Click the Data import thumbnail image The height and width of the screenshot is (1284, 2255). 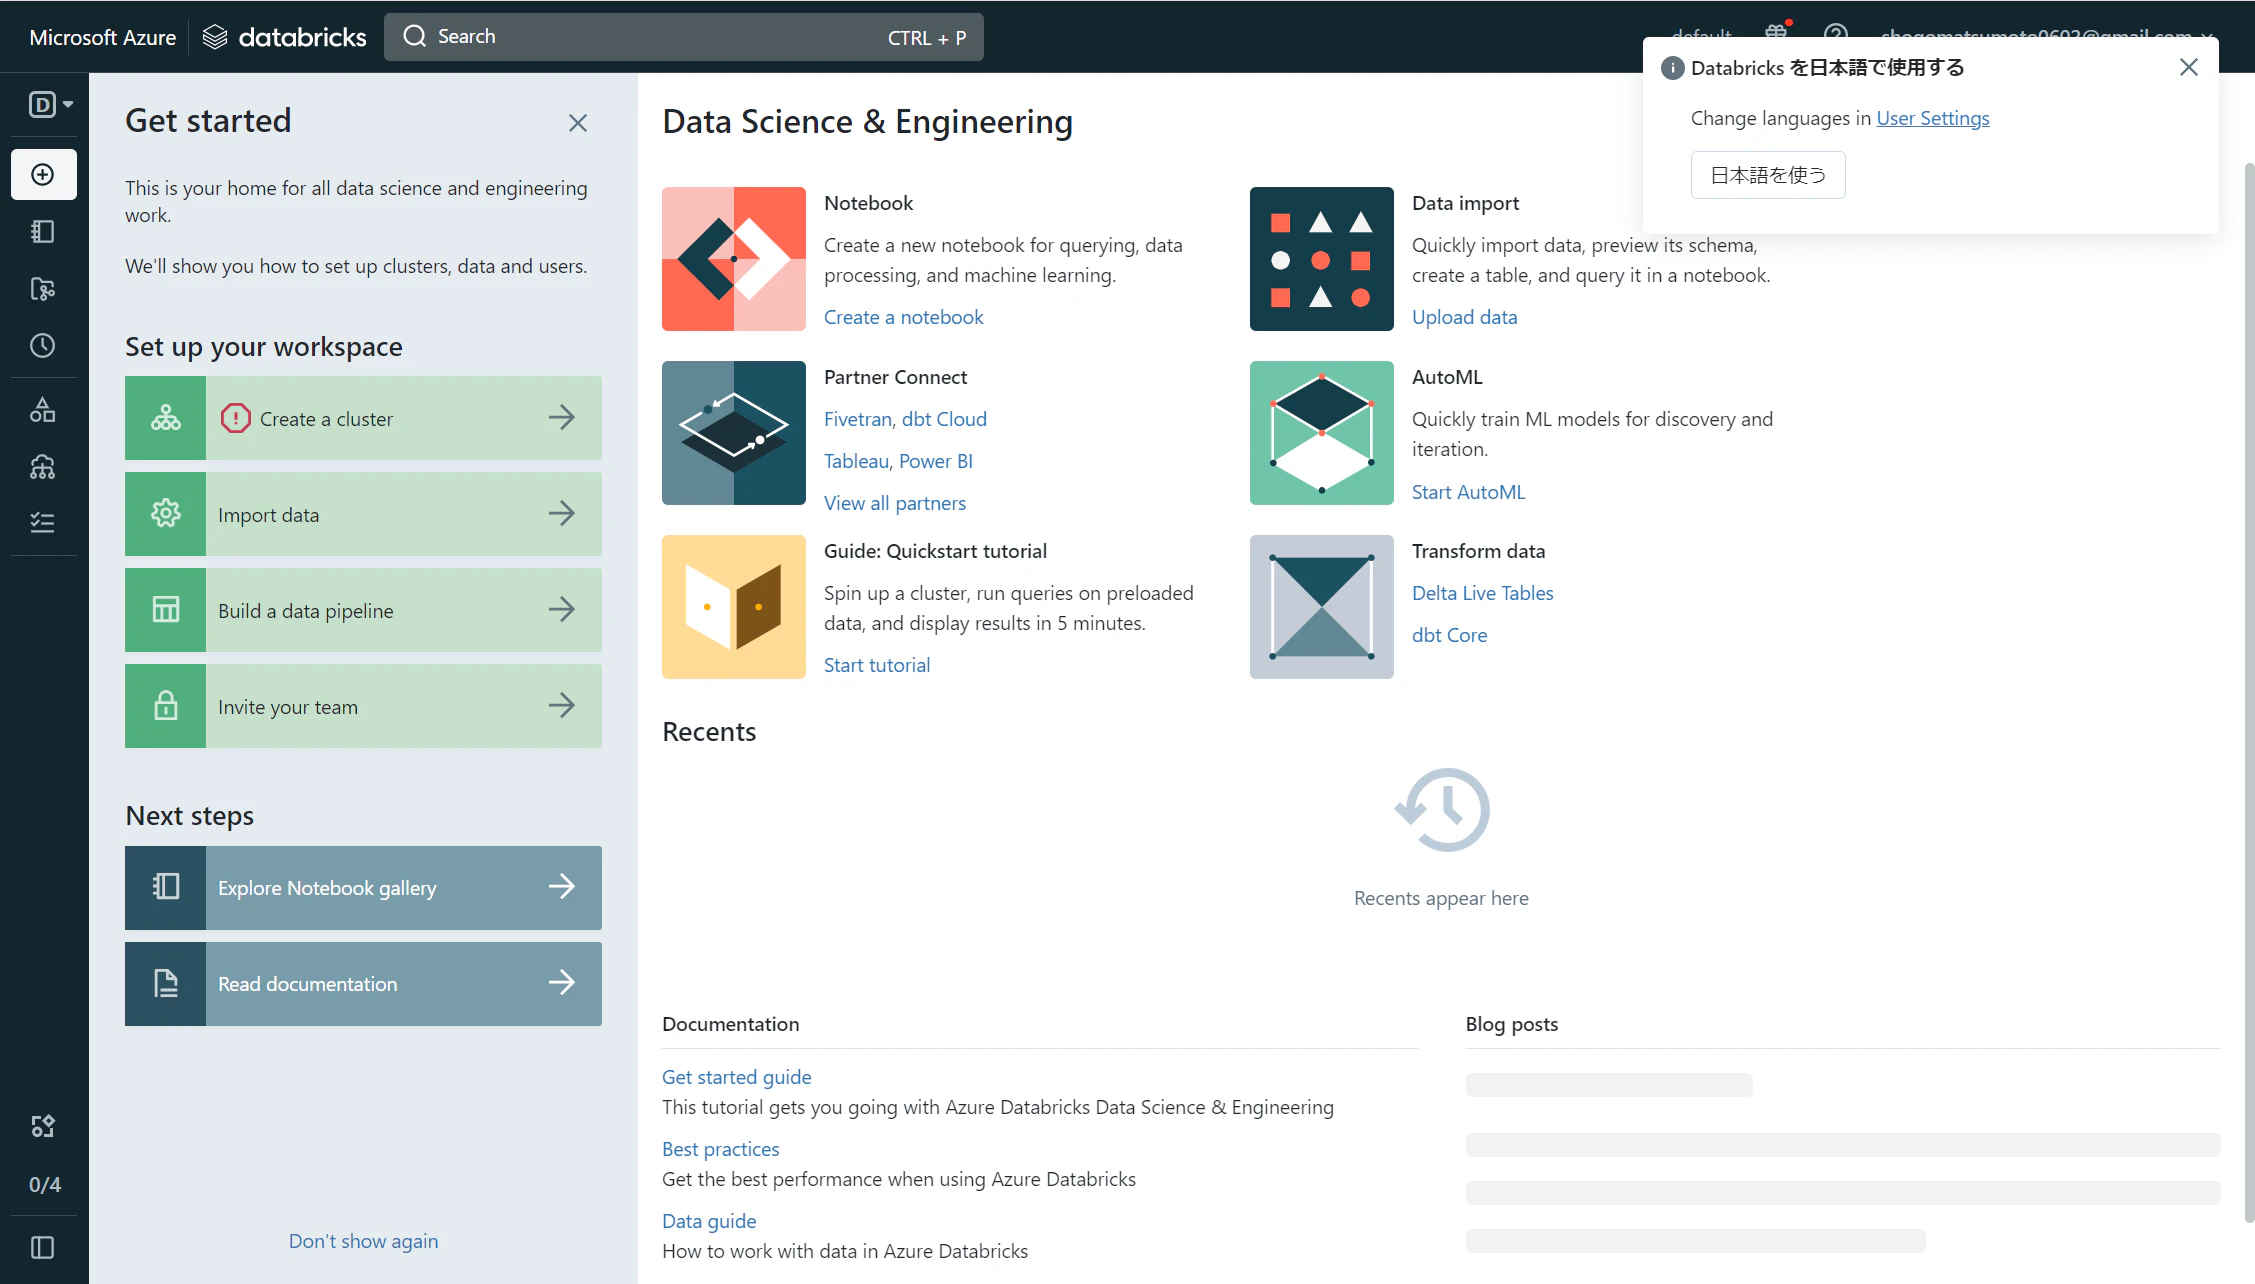[1322, 259]
